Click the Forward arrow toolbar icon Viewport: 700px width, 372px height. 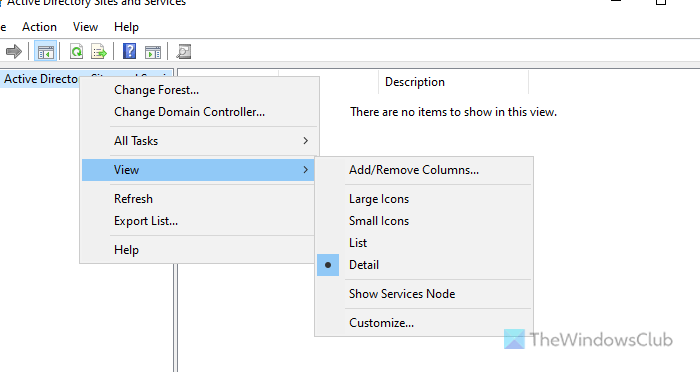[13, 51]
